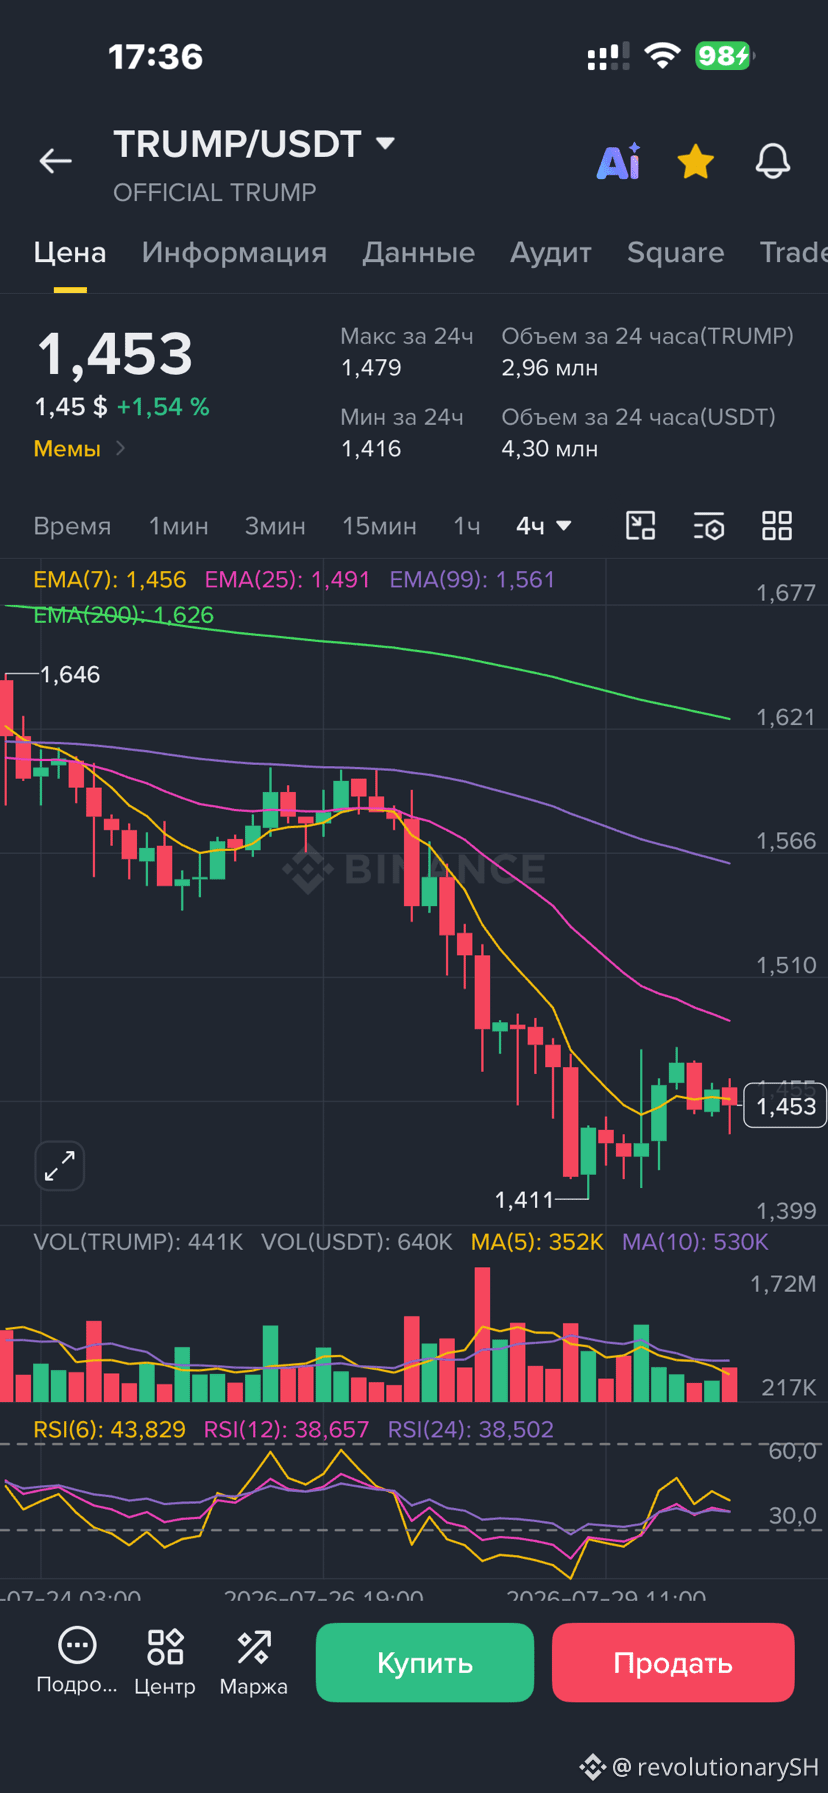Choose the 1мин interval

(x=178, y=526)
